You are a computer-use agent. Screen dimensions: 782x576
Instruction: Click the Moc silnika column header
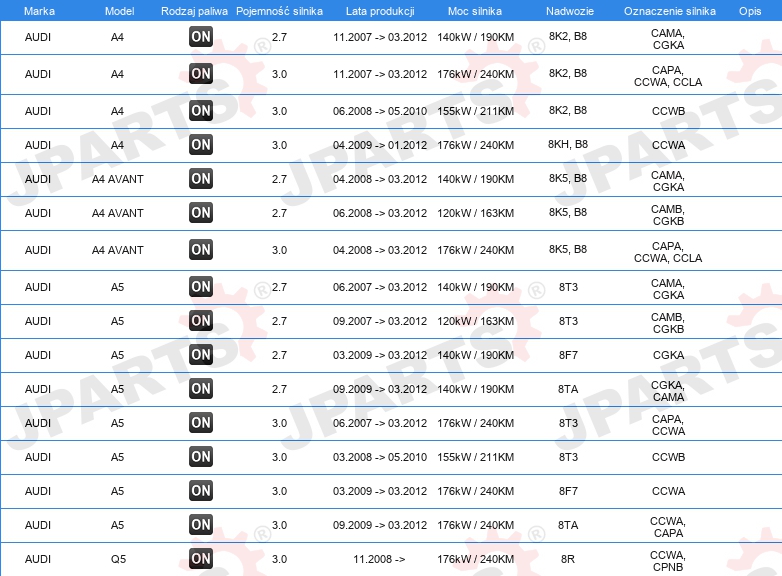coord(475,11)
